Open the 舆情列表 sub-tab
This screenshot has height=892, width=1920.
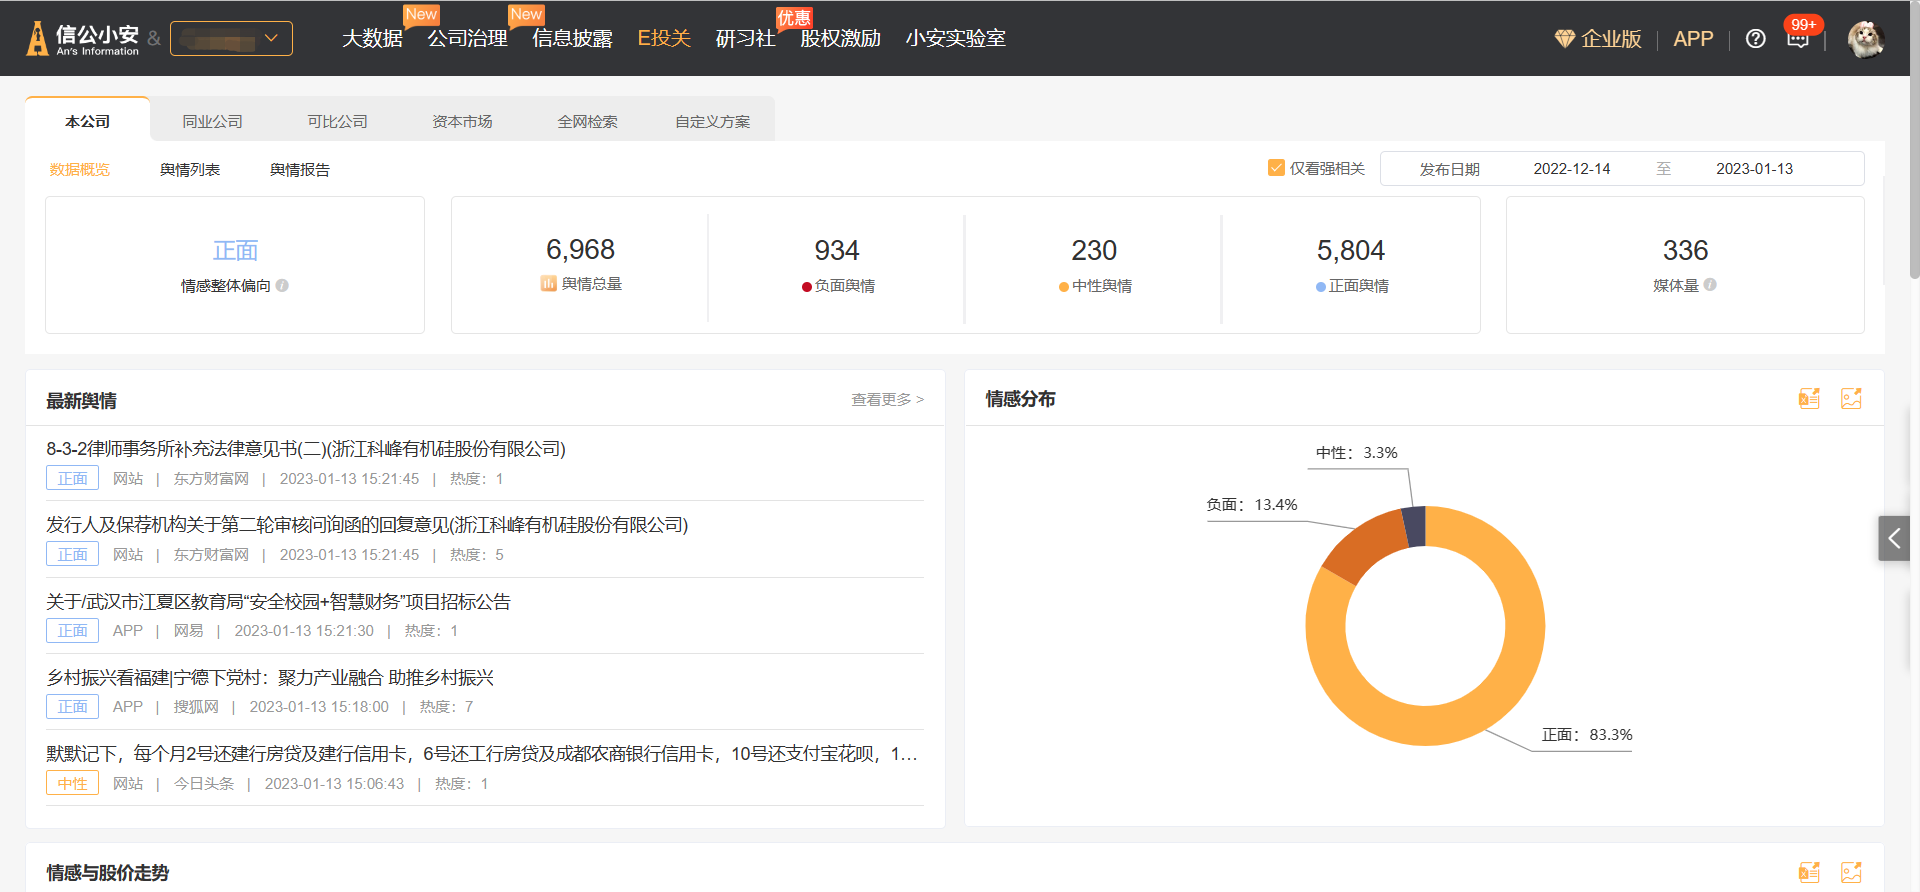(190, 170)
